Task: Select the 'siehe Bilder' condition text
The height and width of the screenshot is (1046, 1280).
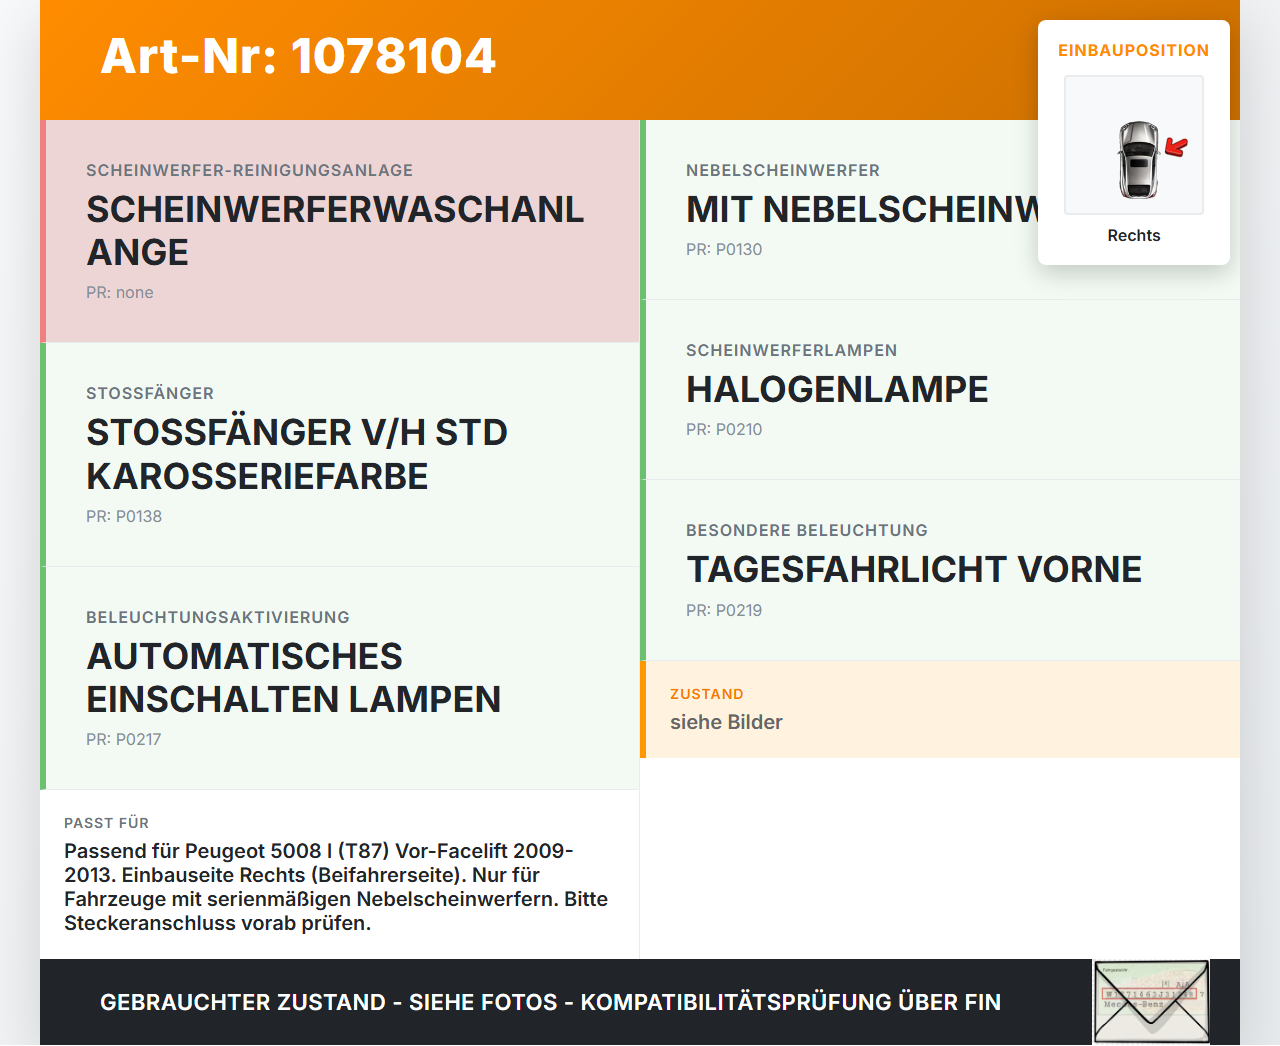Action: tap(726, 722)
